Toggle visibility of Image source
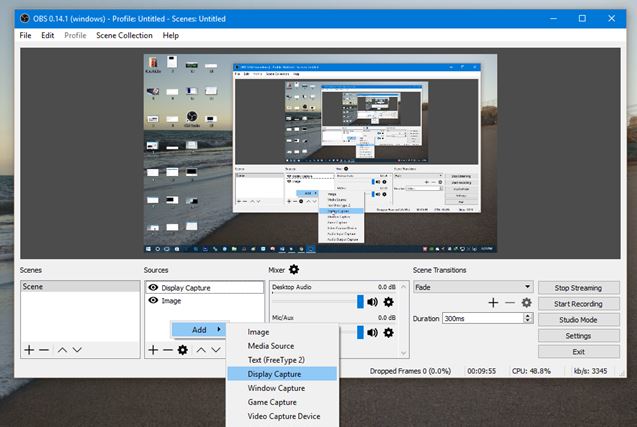637x427 pixels. tap(153, 300)
